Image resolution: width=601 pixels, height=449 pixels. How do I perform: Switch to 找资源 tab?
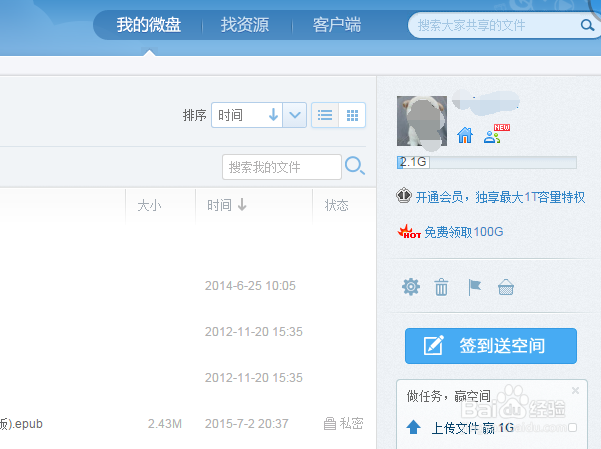245,25
